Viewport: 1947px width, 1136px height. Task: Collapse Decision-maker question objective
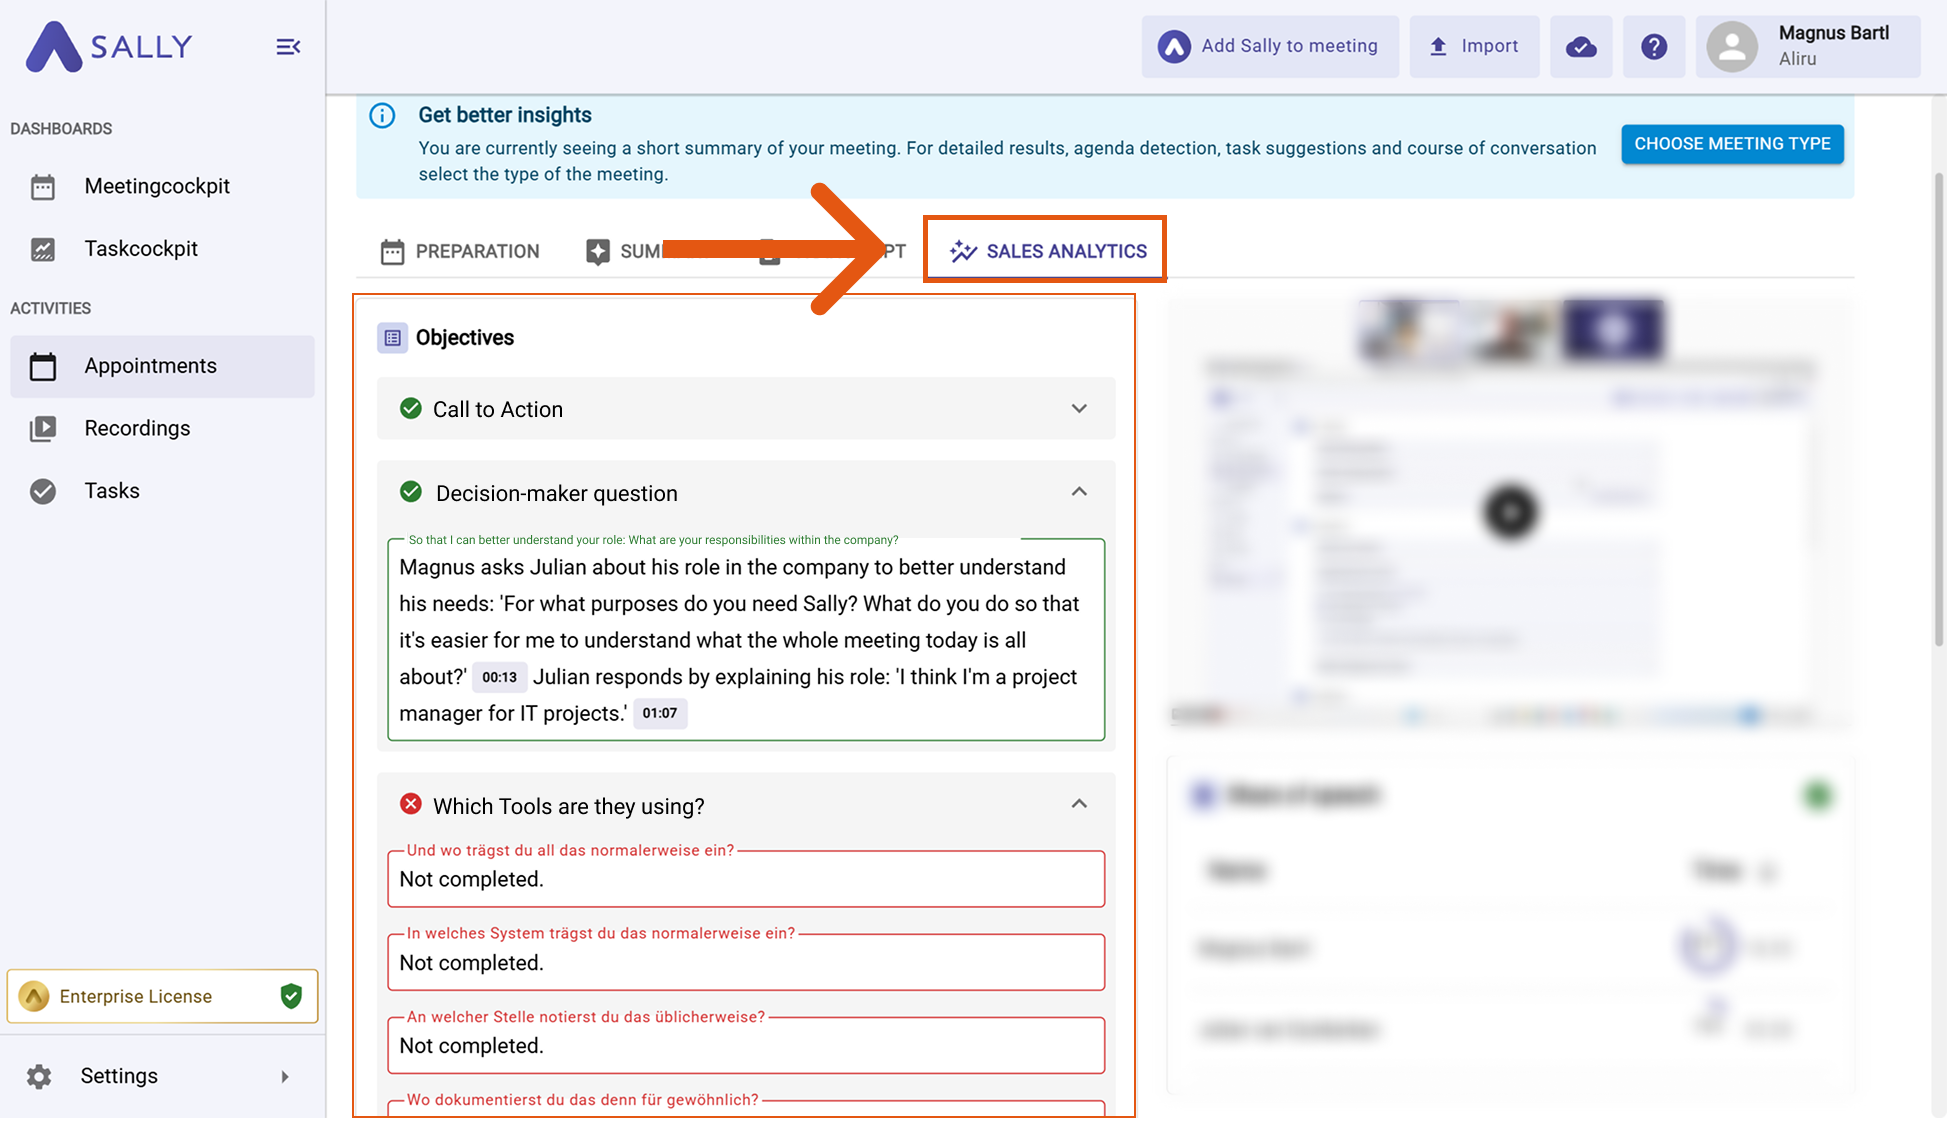coord(1079,492)
